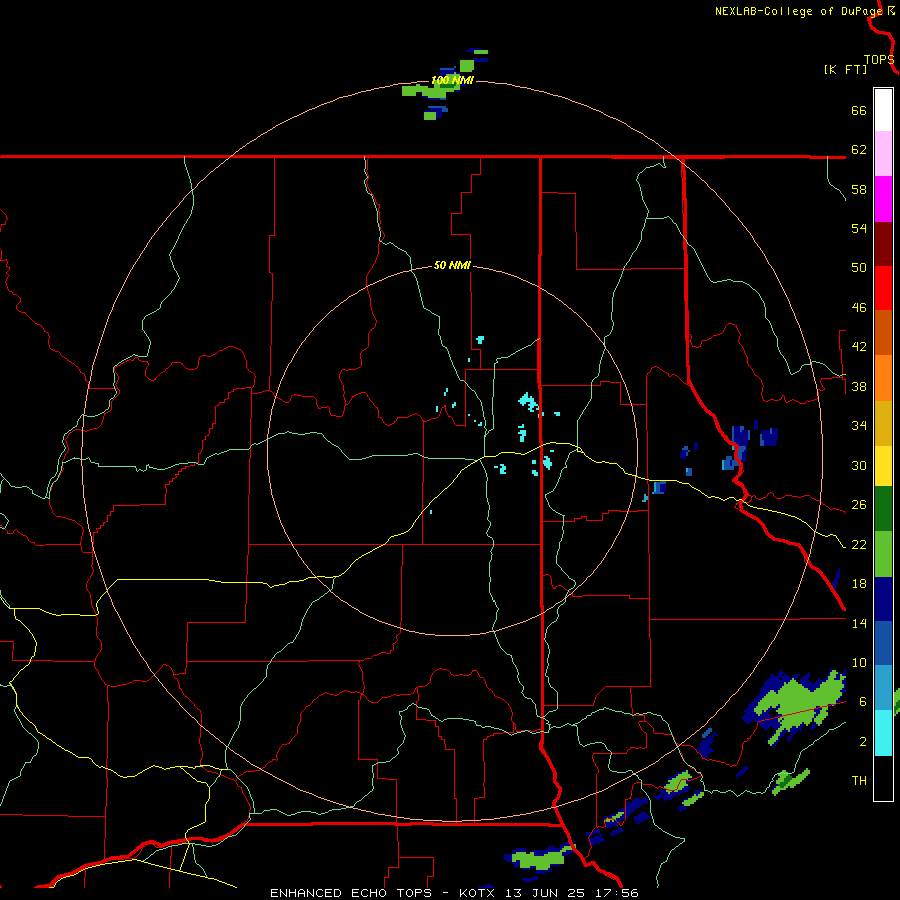Click the legend value "26"

click(x=859, y=505)
